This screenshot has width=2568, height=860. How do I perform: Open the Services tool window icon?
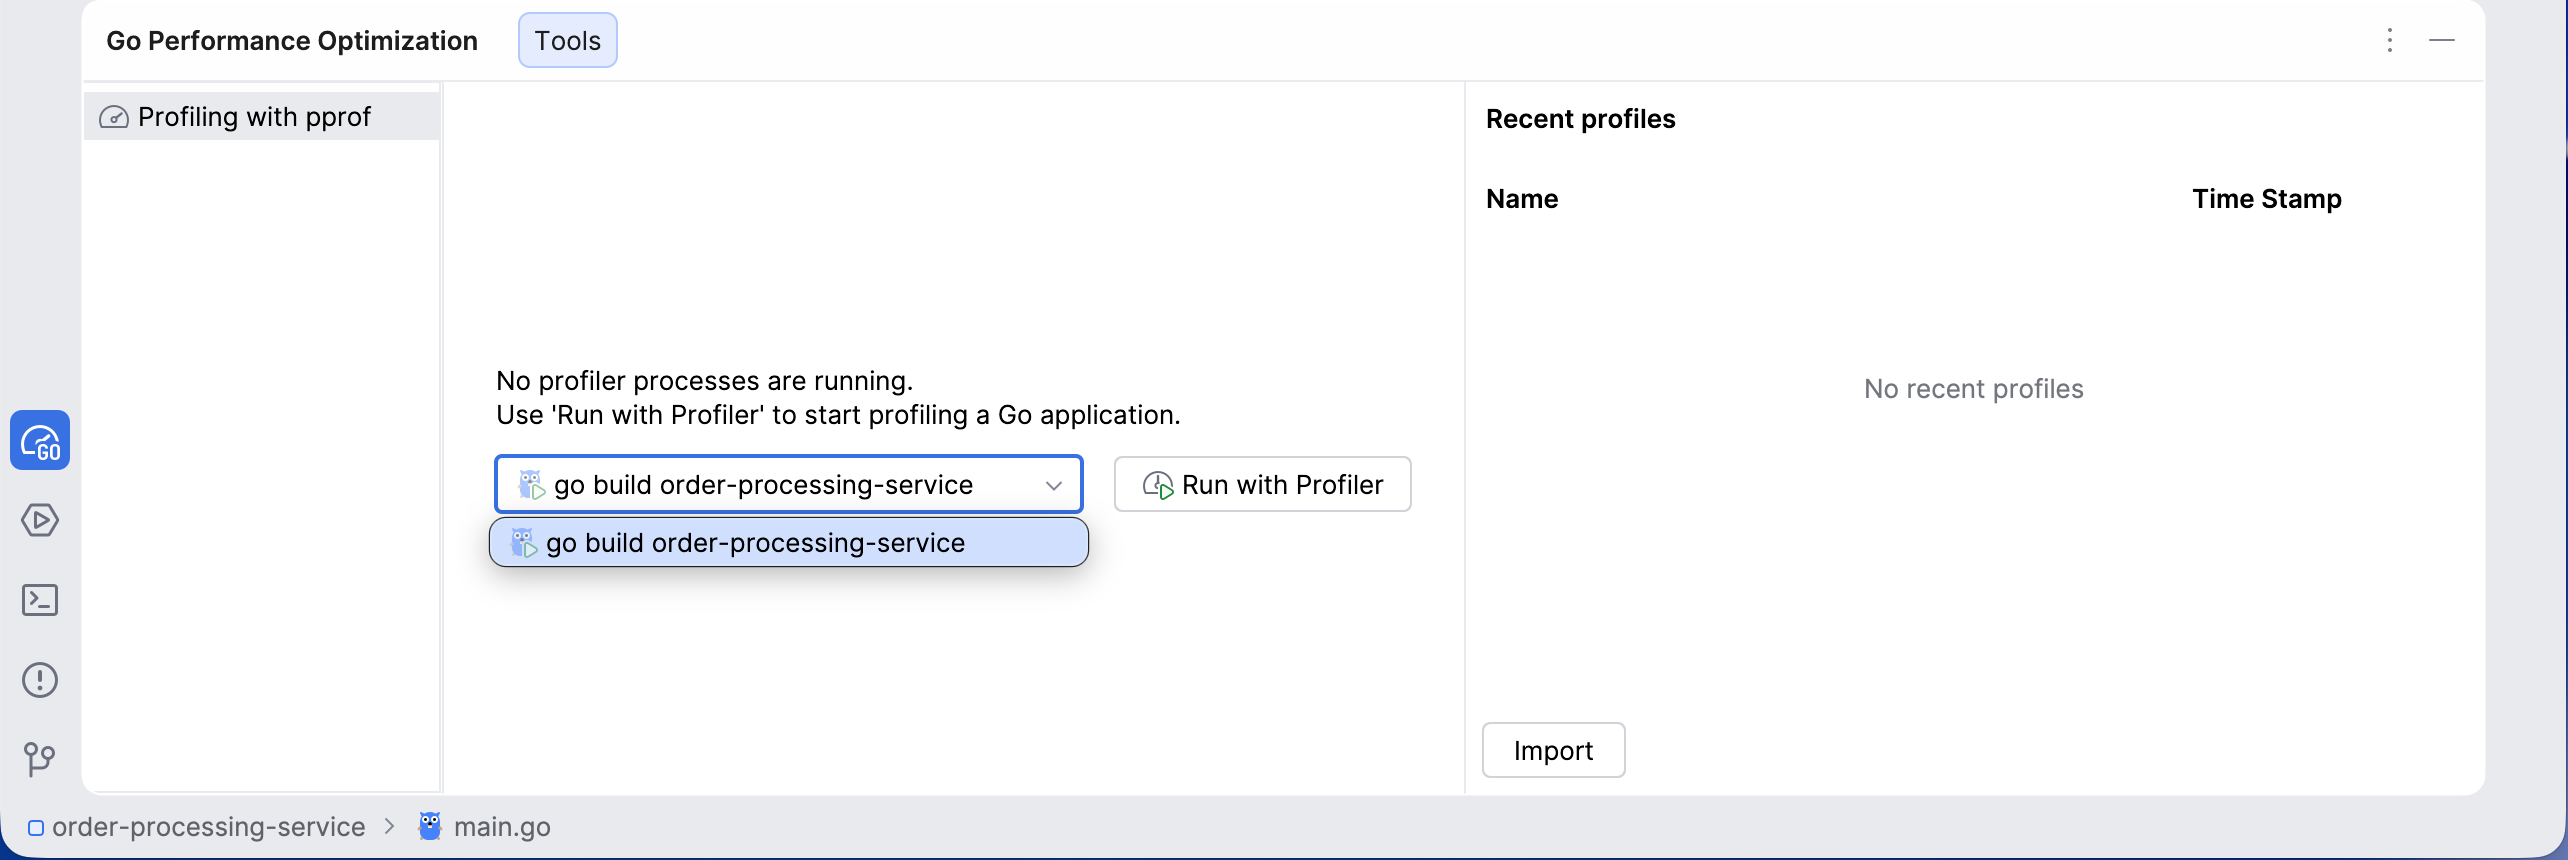click(x=40, y=520)
